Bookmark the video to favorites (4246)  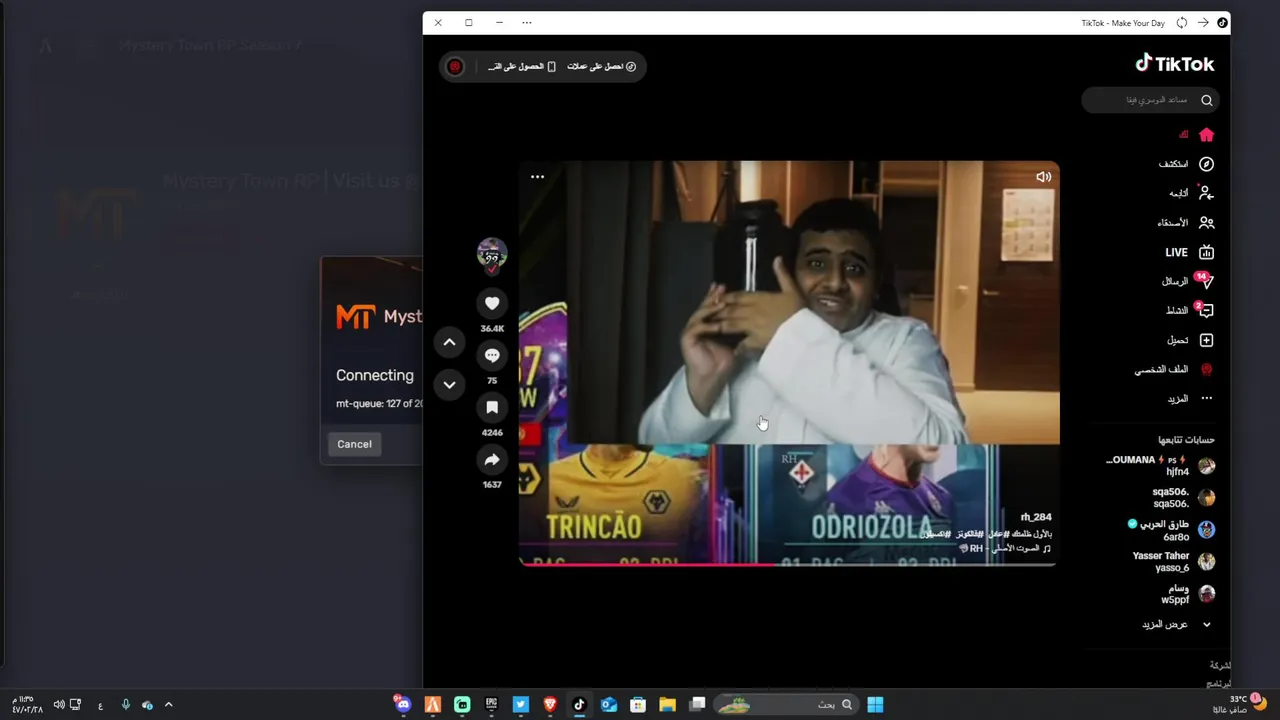492,407
